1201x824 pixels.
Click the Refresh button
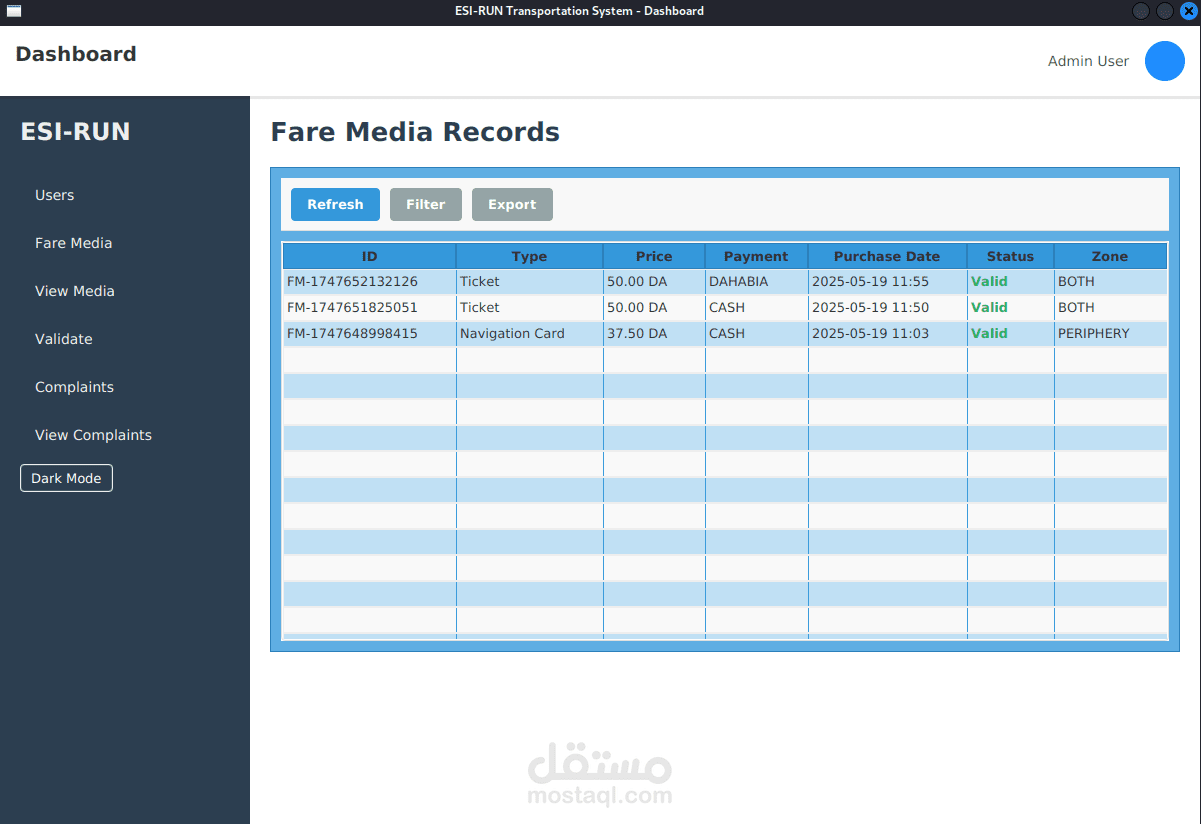[x=335, y=204]
